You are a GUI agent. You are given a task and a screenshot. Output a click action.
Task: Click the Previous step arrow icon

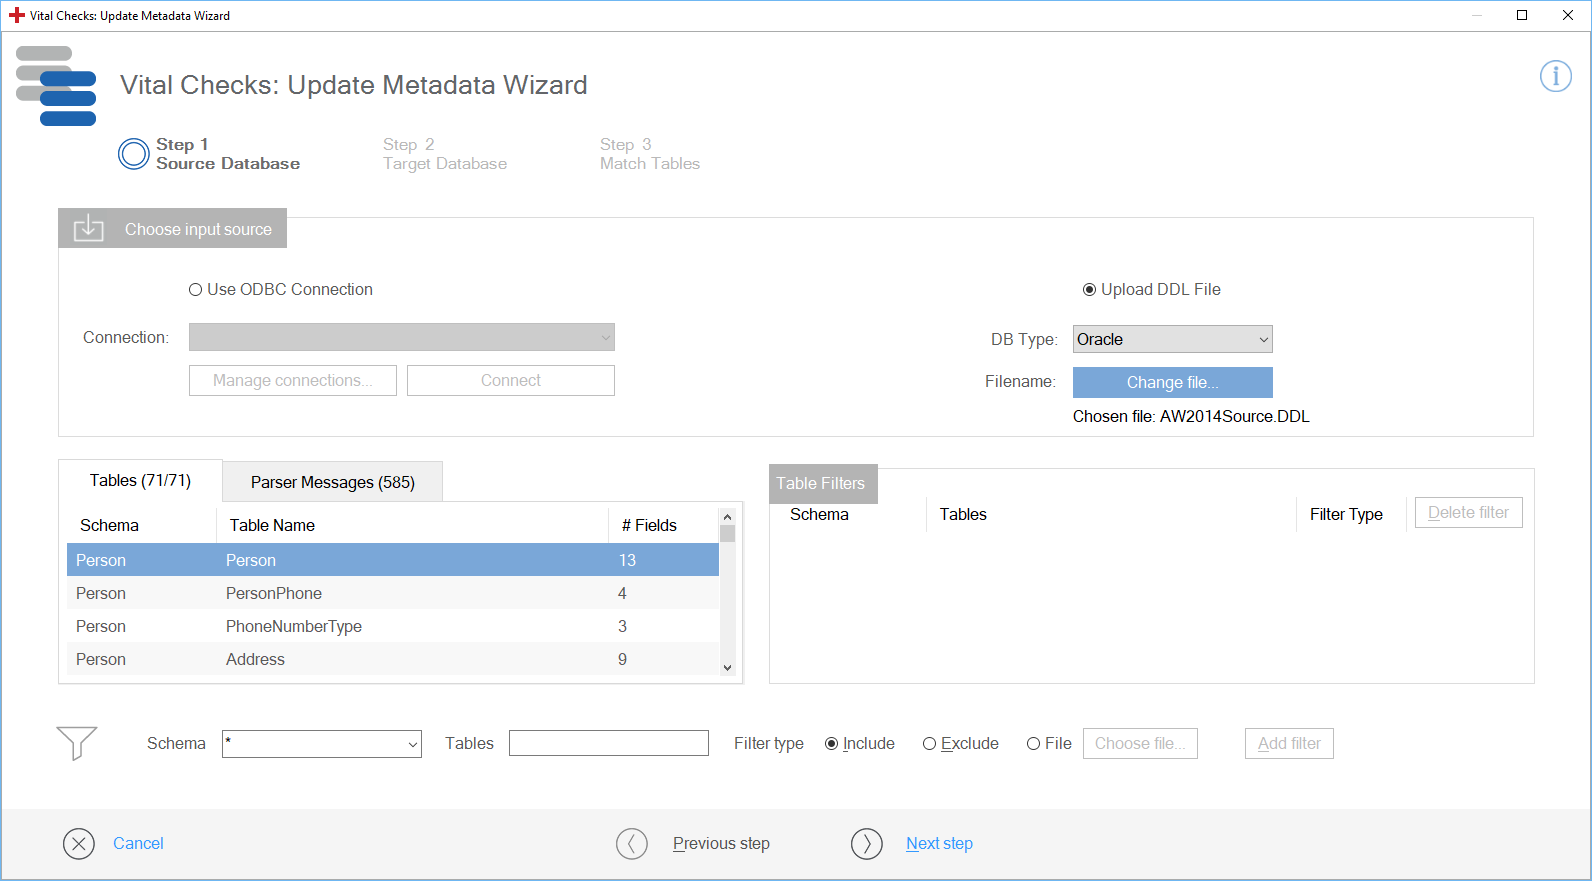point(632,844)
